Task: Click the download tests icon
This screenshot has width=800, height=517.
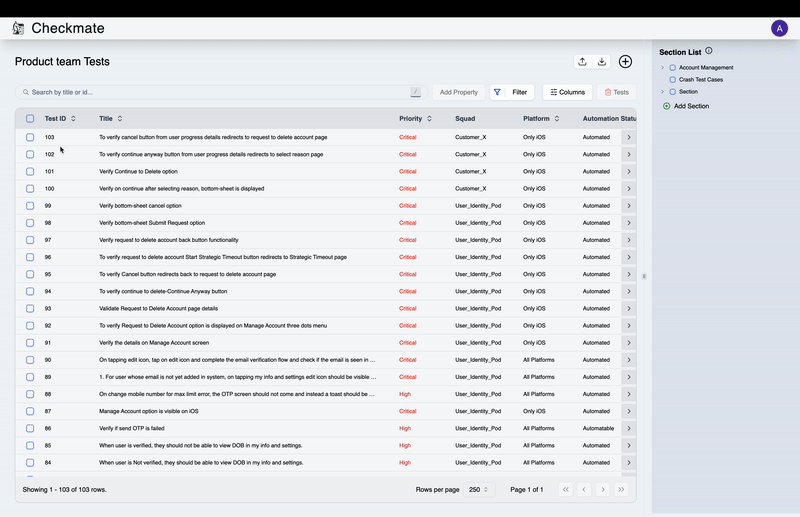Action: 602,62
